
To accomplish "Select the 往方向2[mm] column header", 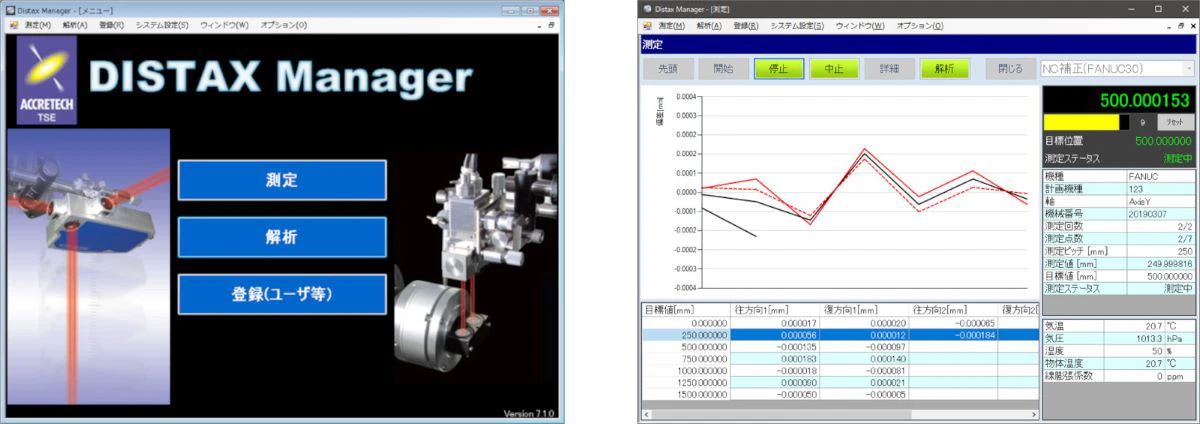I will [x=954, y=309].
